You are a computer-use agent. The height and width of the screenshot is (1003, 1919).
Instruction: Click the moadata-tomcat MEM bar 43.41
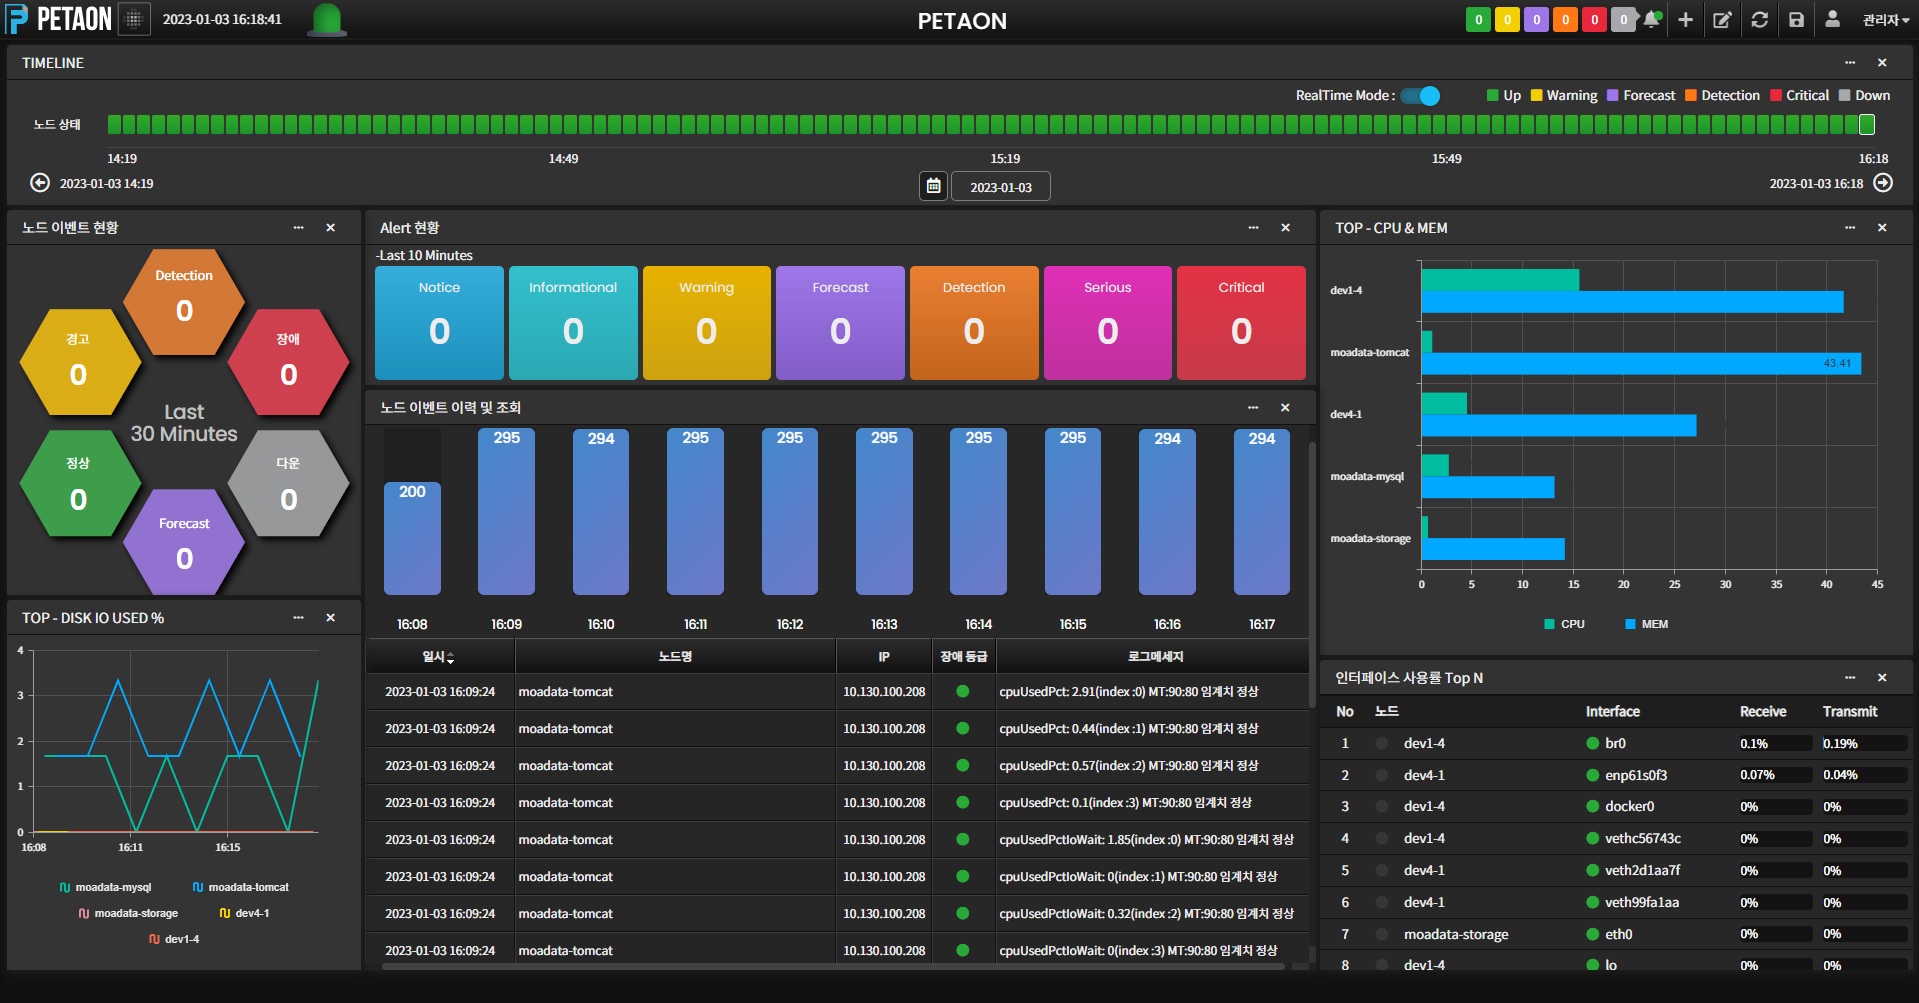coord(1641,363)
